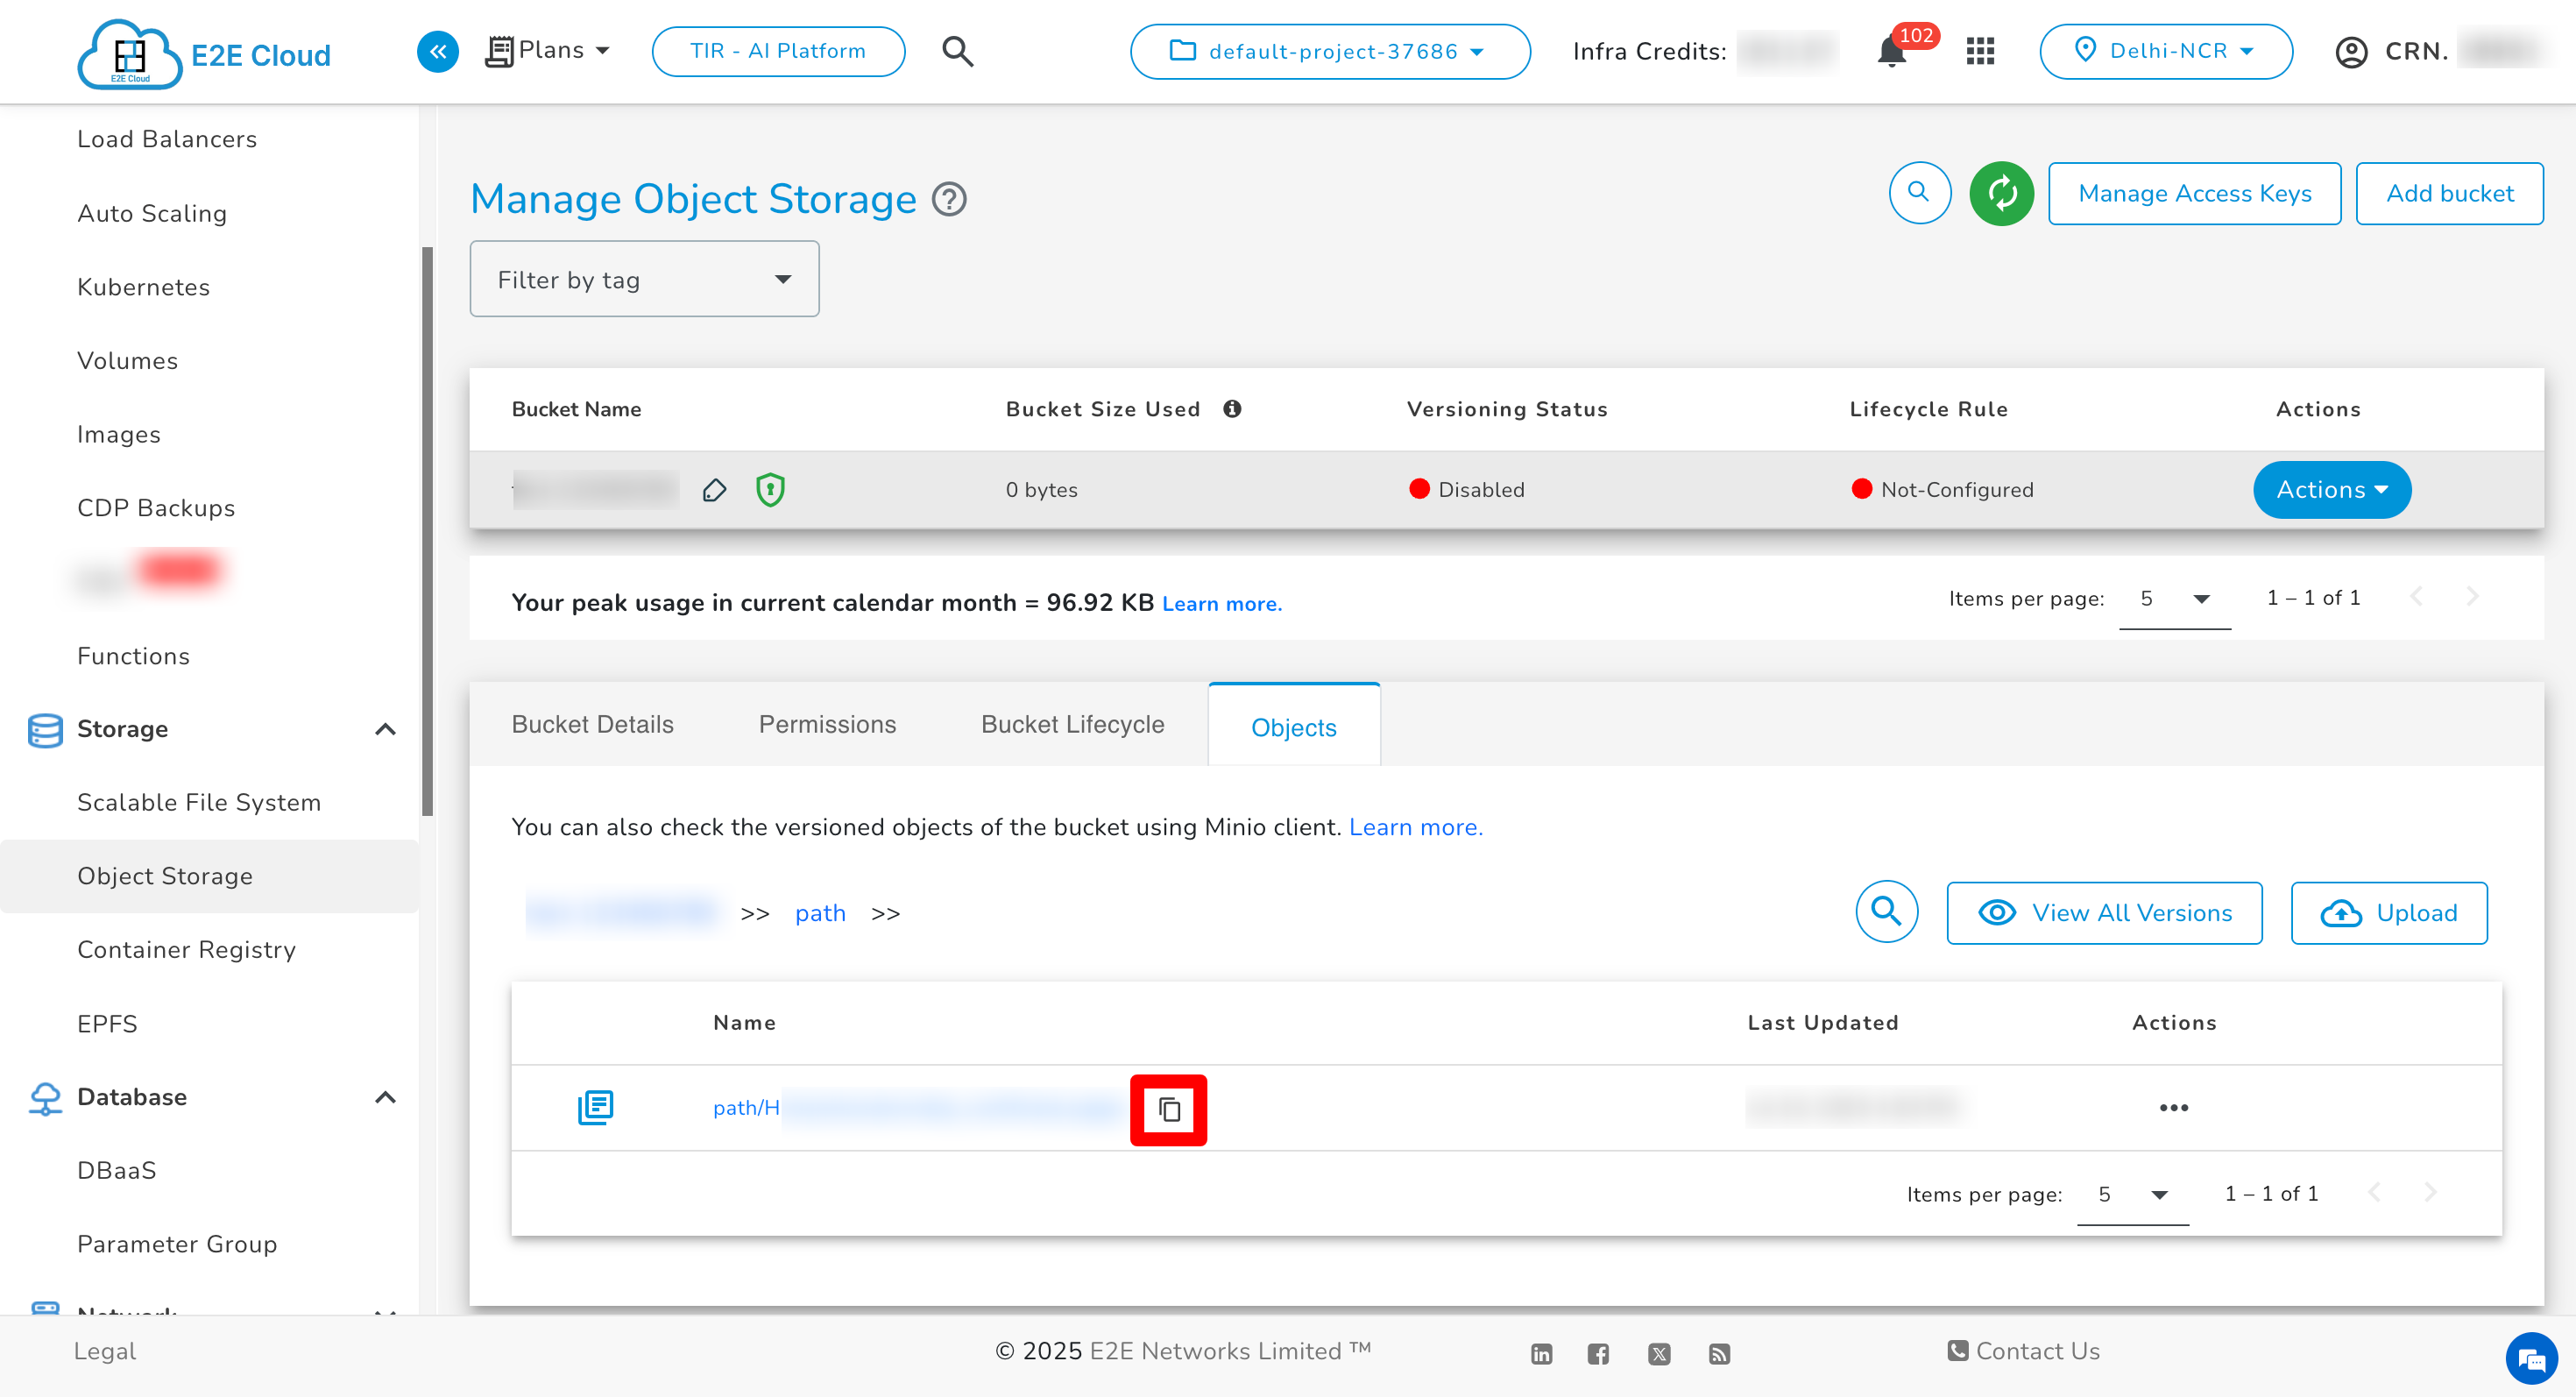Click the sidebar vertical scrollbar
This screenshot has height=1397, width=2576.
coord(427,530)
